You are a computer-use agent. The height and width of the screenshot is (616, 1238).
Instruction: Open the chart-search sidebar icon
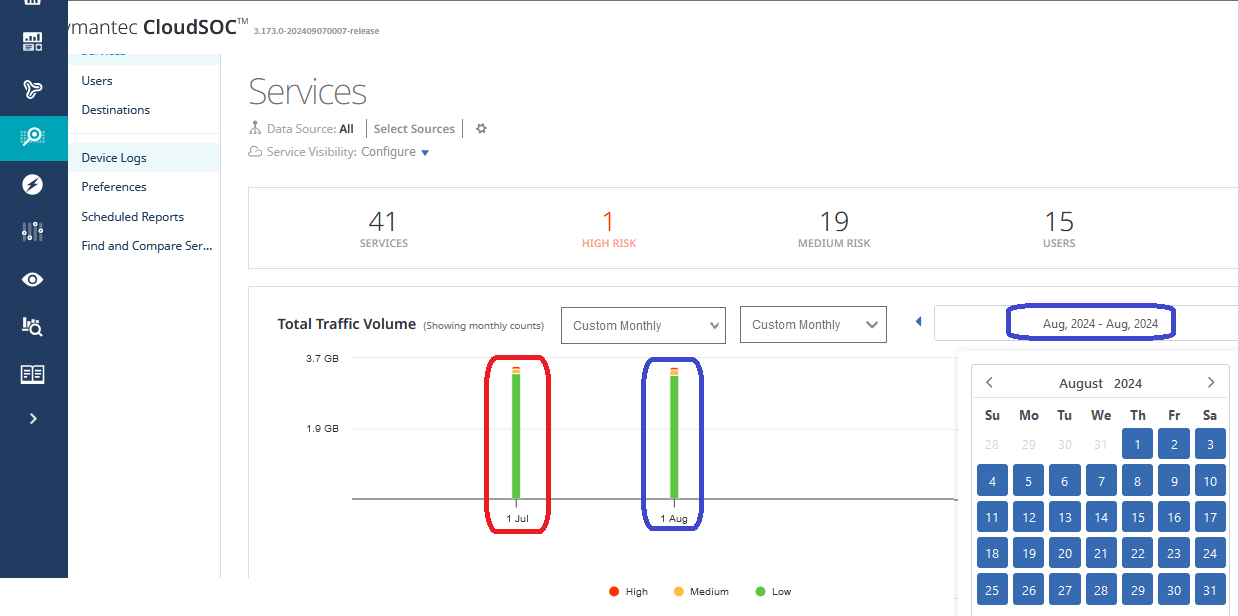(x=33, y=326)
